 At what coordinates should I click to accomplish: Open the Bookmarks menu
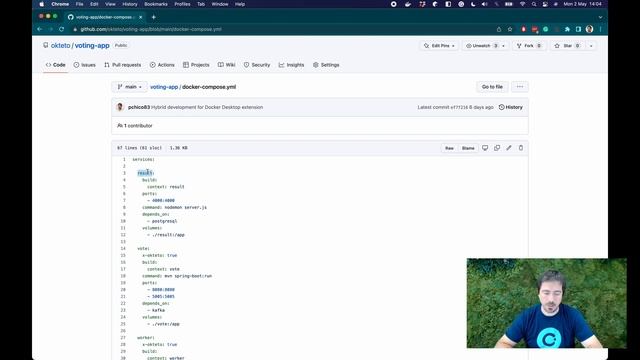156,4
